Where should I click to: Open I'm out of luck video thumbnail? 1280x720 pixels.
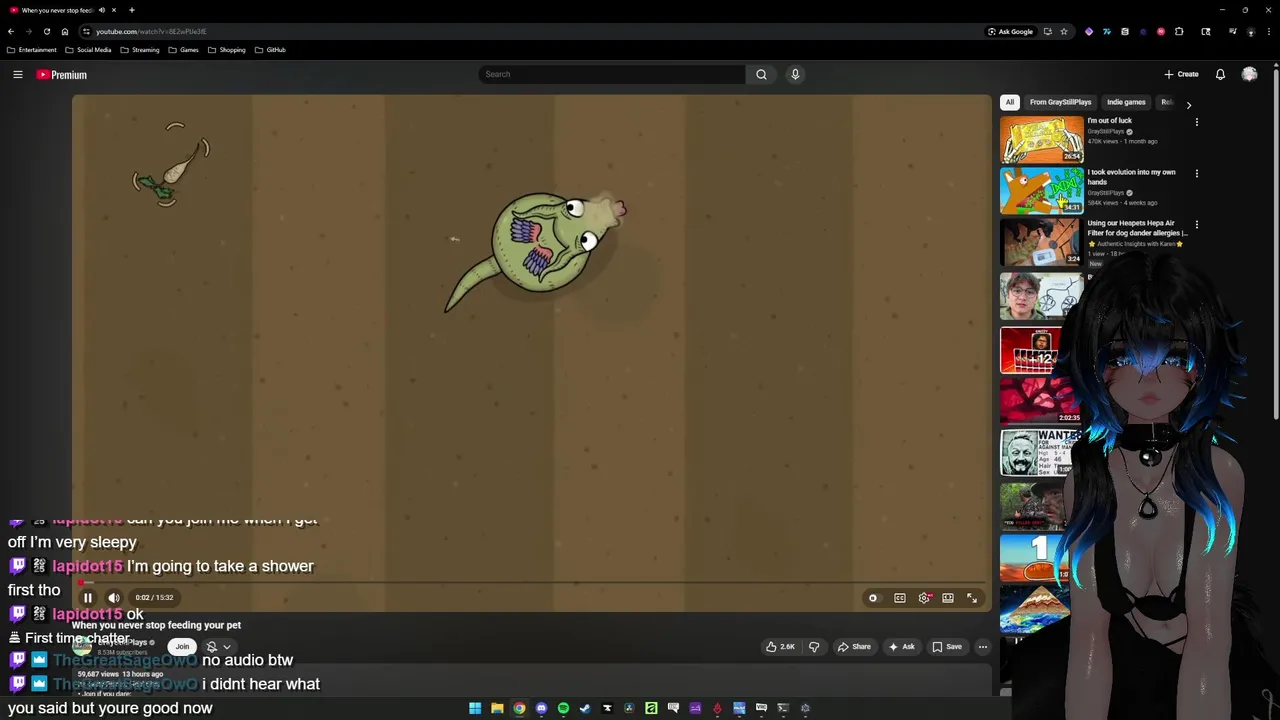coord(1042,139)
